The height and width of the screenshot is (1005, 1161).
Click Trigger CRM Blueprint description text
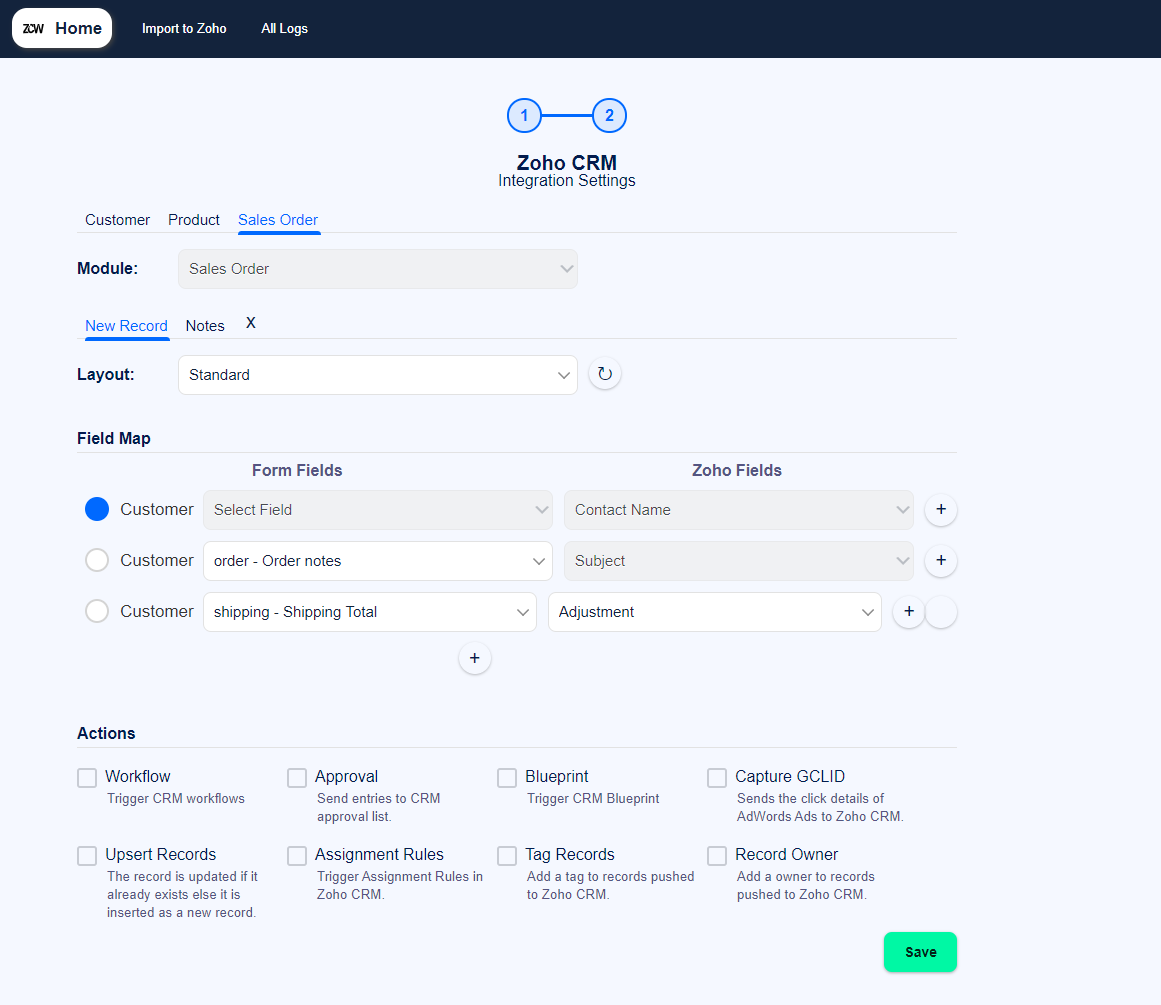tap(593, 798)
